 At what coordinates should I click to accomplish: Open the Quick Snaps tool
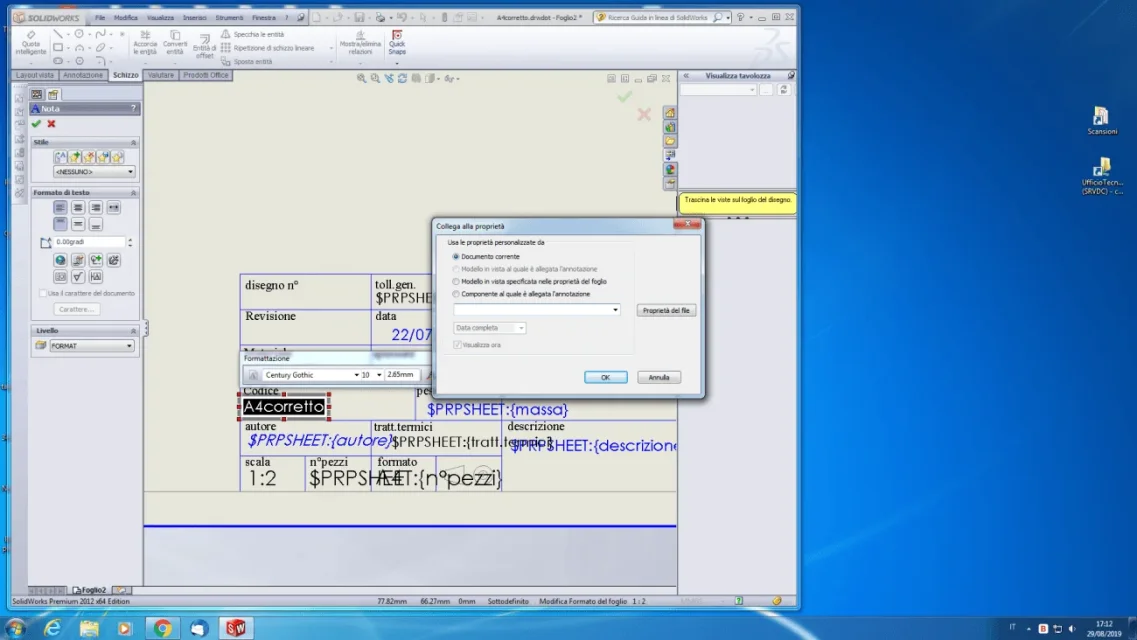coord(397,43)
